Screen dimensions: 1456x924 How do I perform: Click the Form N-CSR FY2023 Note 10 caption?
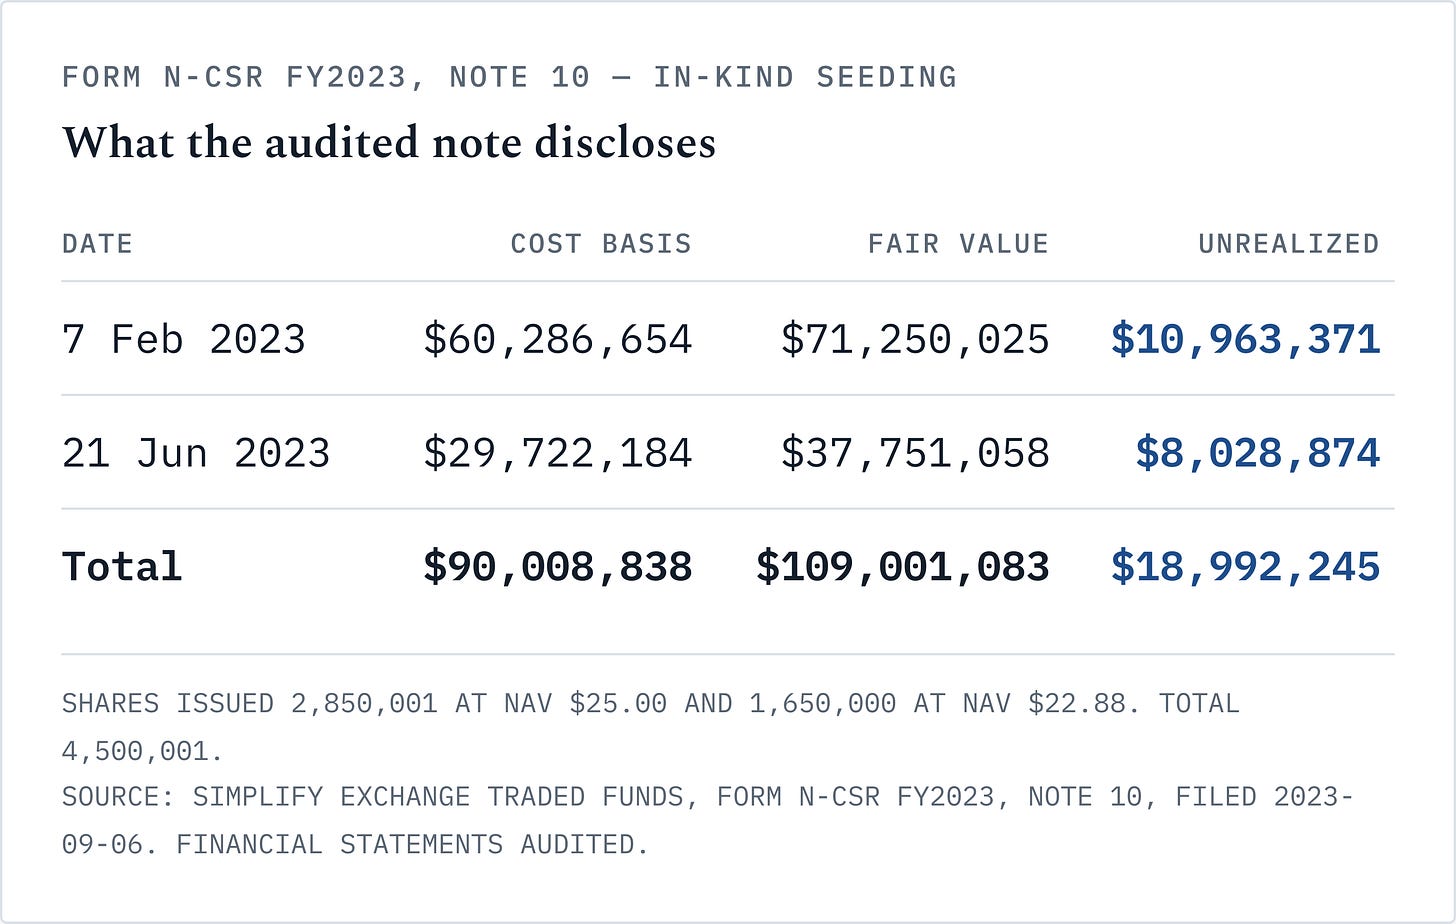(x=509, y=77)
